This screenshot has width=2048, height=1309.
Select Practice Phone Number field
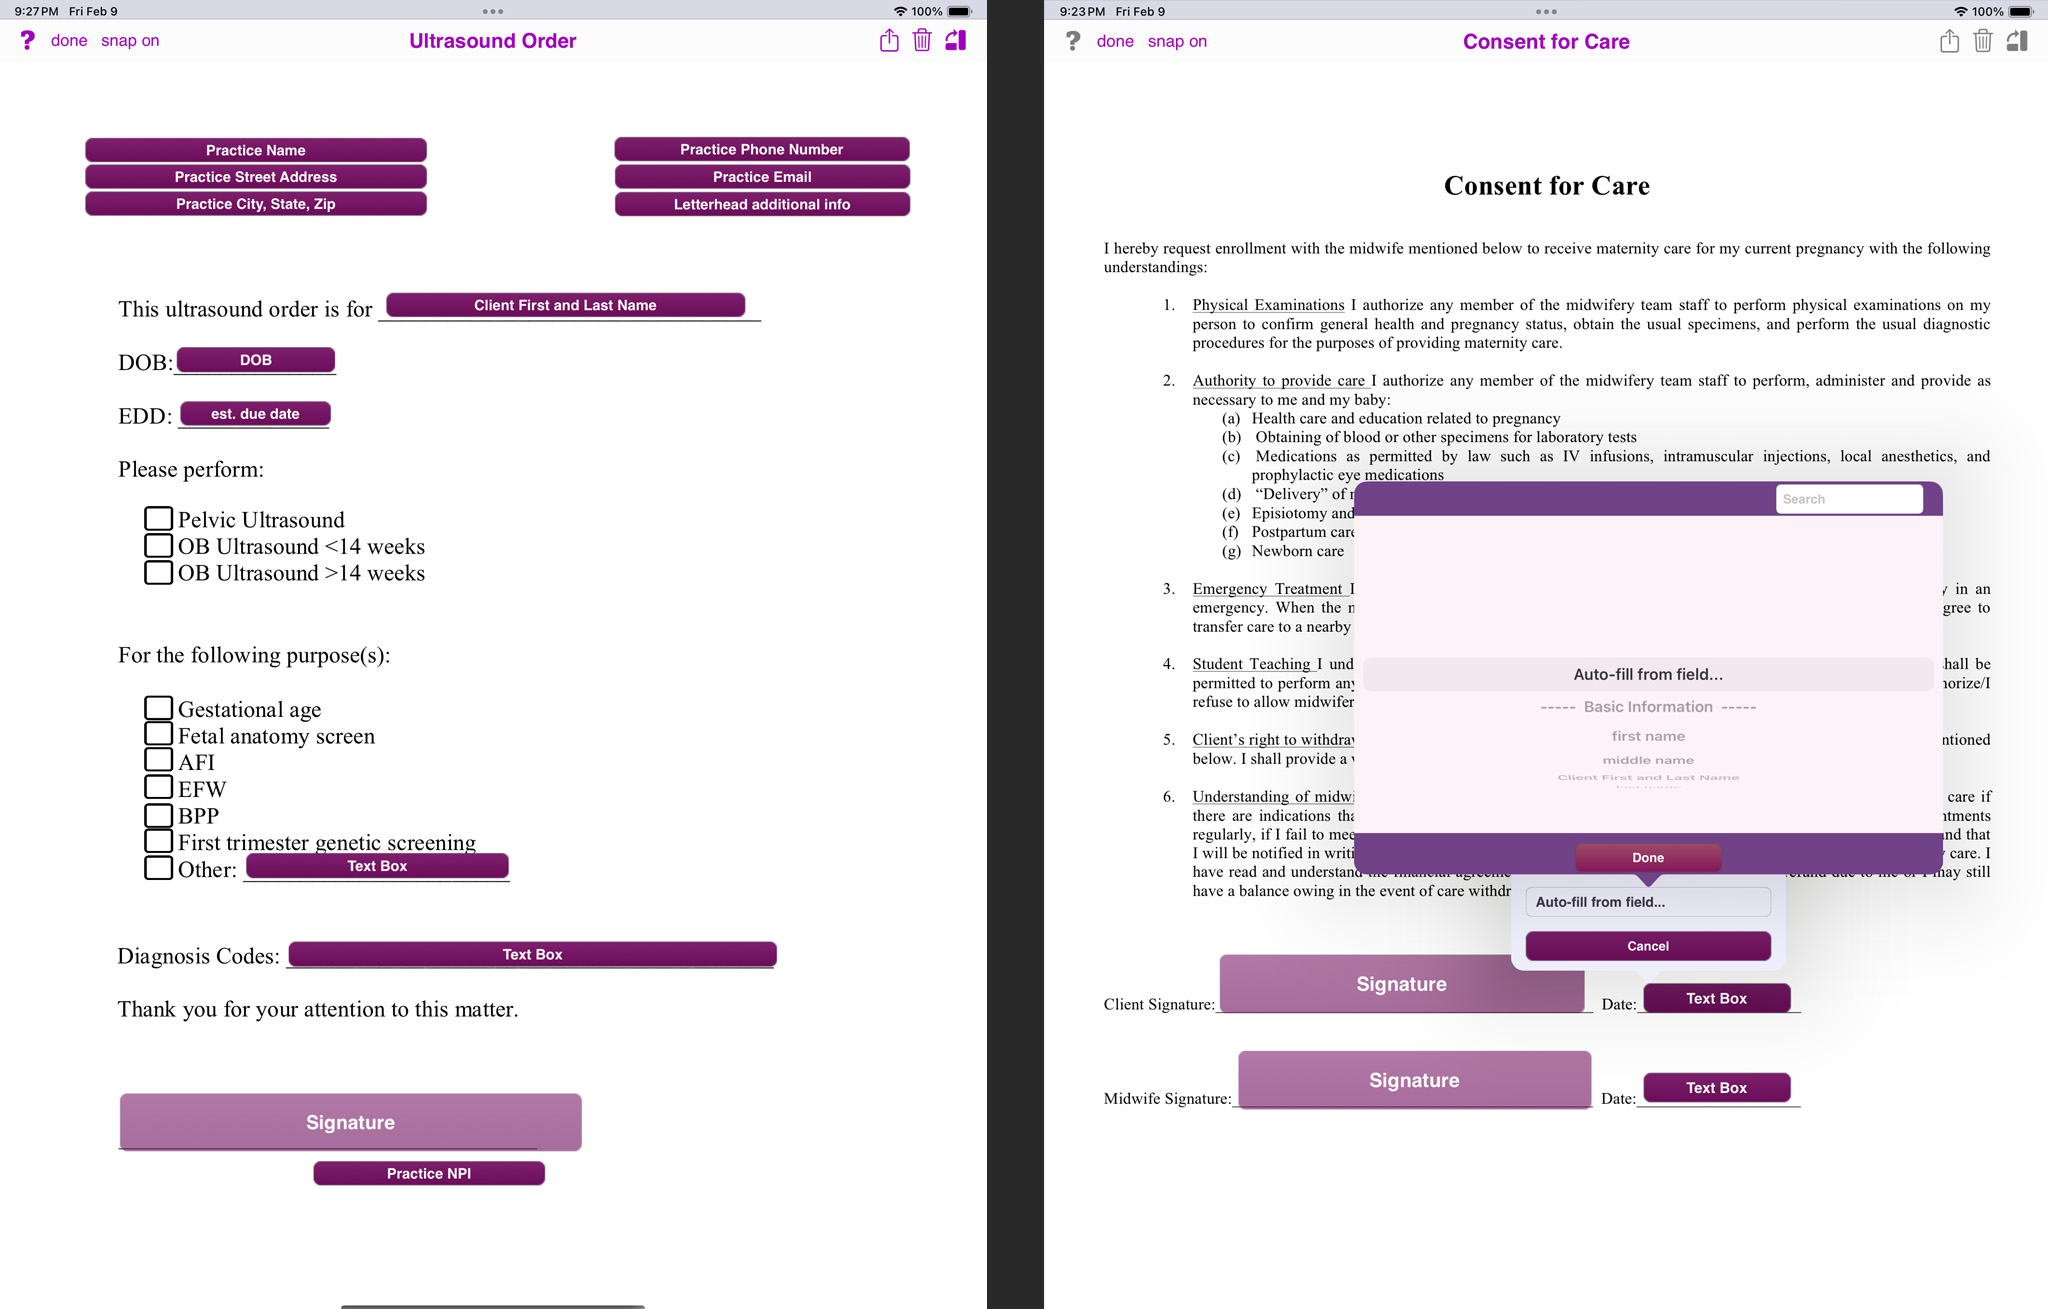coord(762,149)
